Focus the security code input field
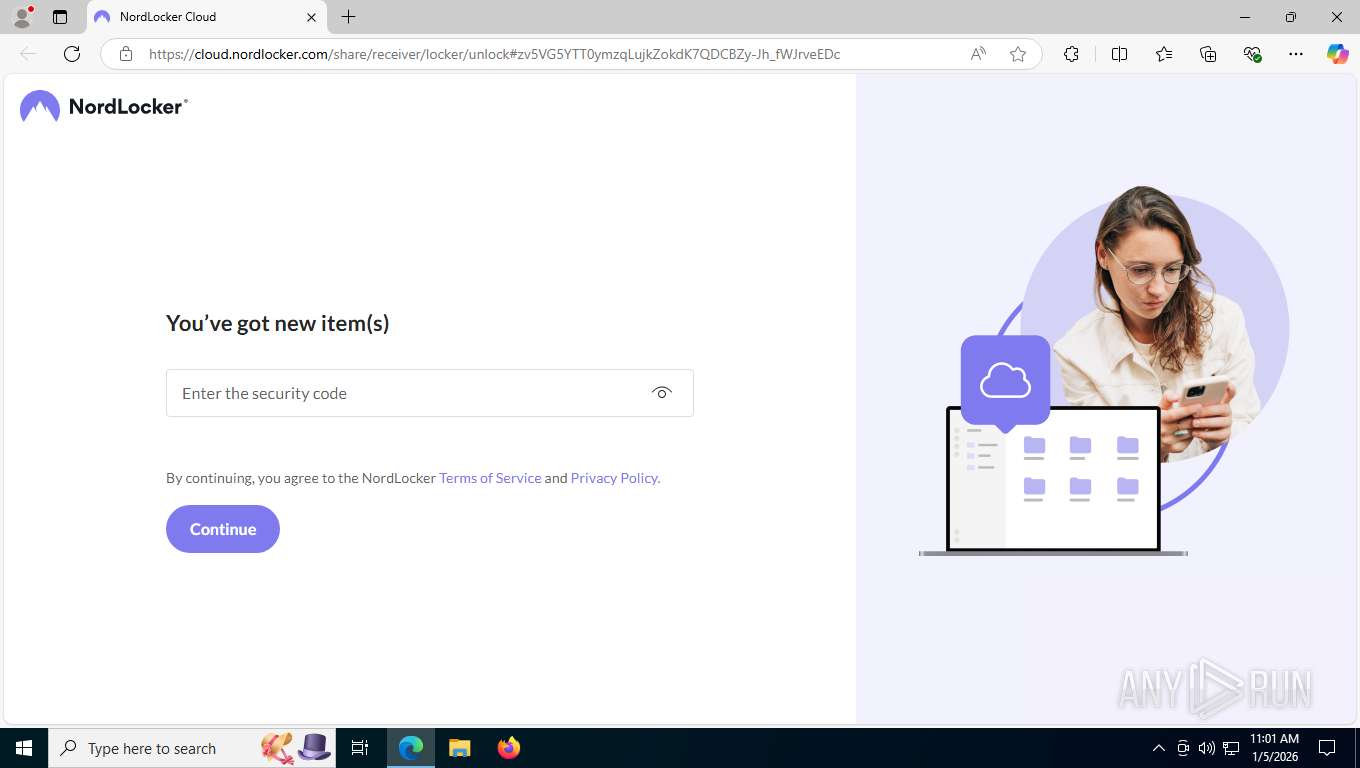The width and height of the screenshot is (1360, 768). (x=429, y=393)
